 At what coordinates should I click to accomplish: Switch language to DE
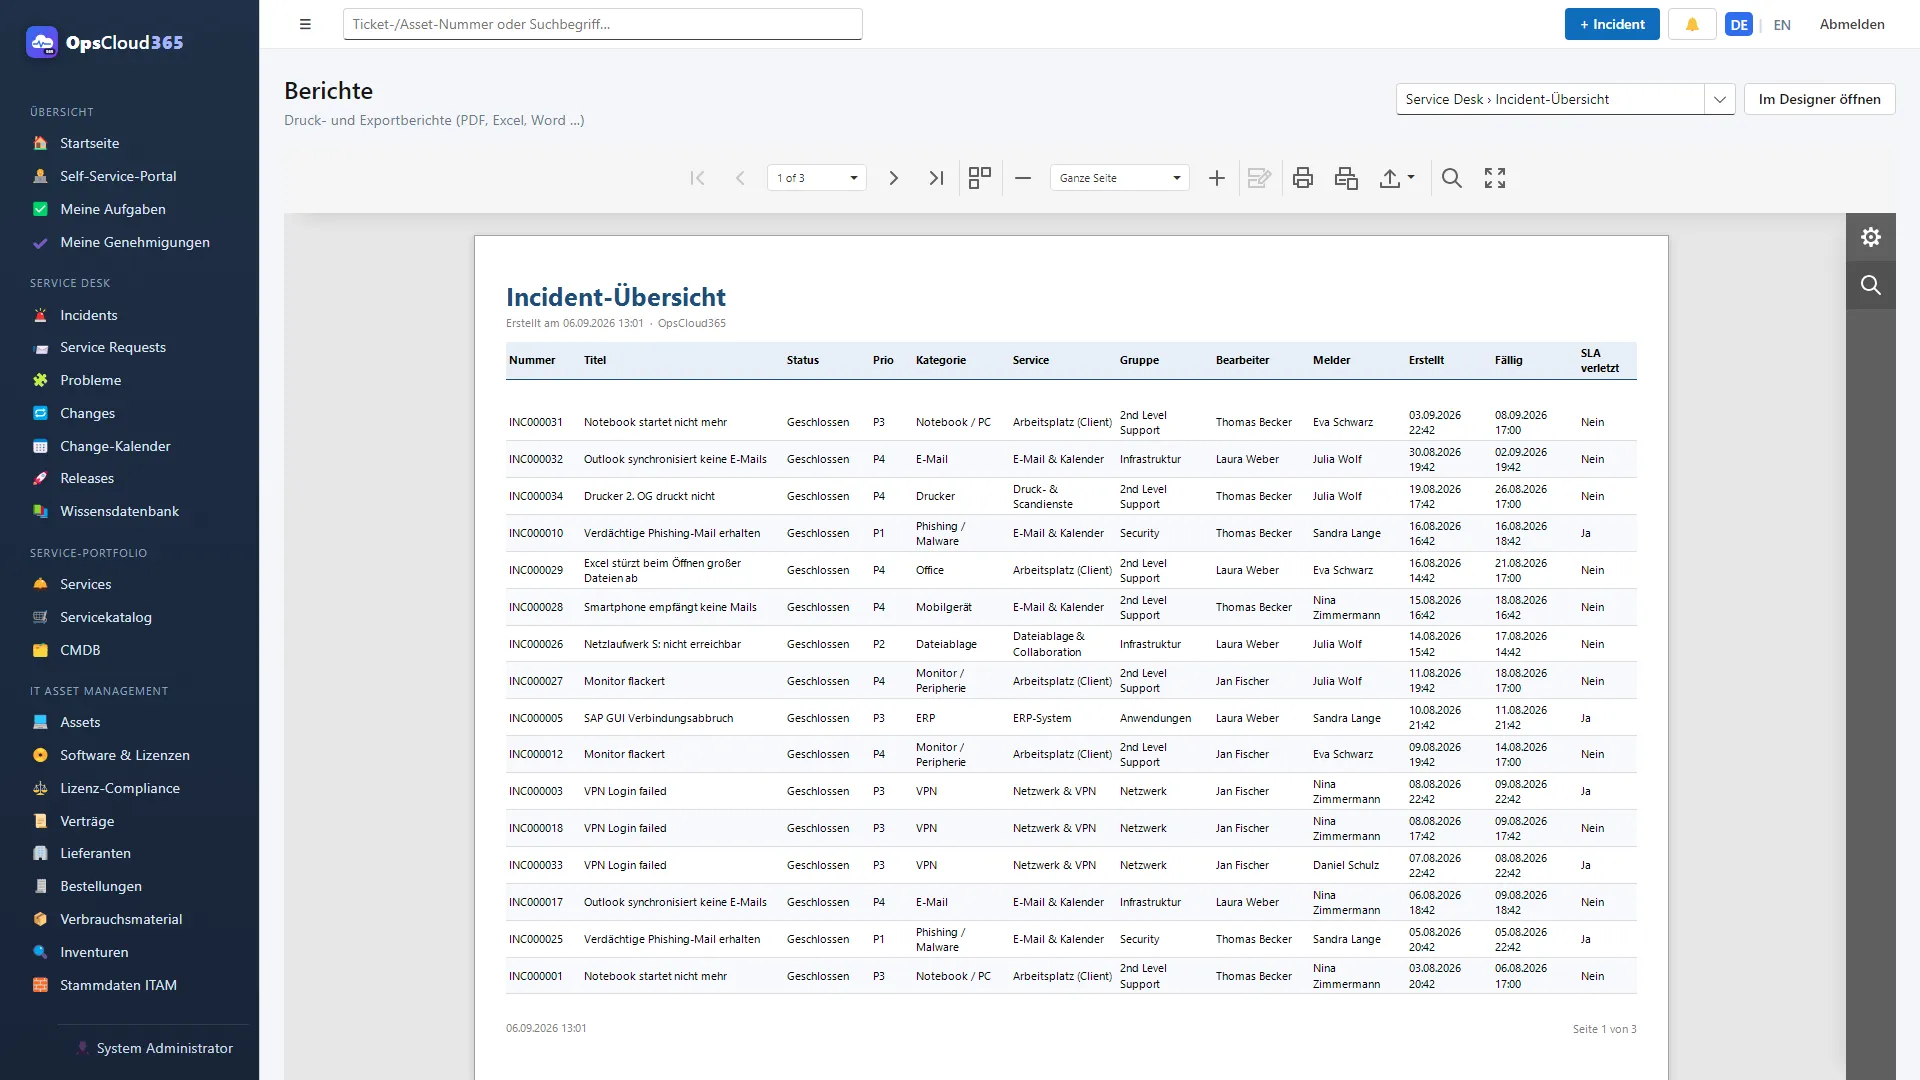click(x=1739, y=25)
